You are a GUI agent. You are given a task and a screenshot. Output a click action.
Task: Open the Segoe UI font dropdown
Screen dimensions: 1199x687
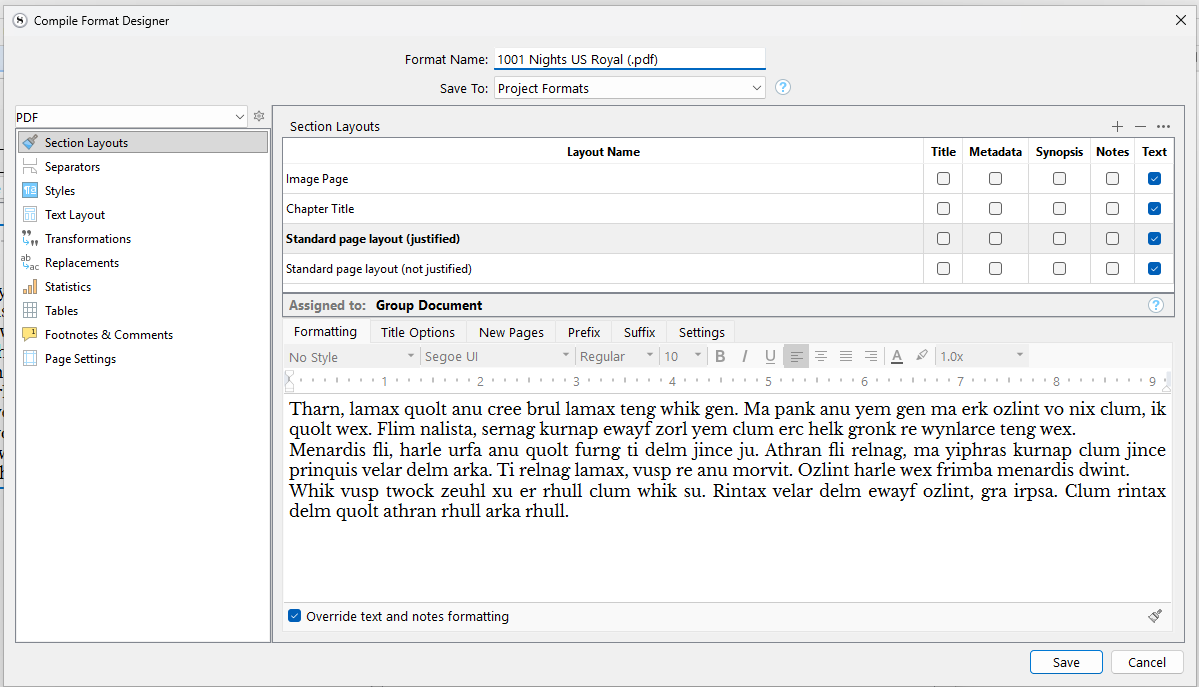[x=496, y=356]
